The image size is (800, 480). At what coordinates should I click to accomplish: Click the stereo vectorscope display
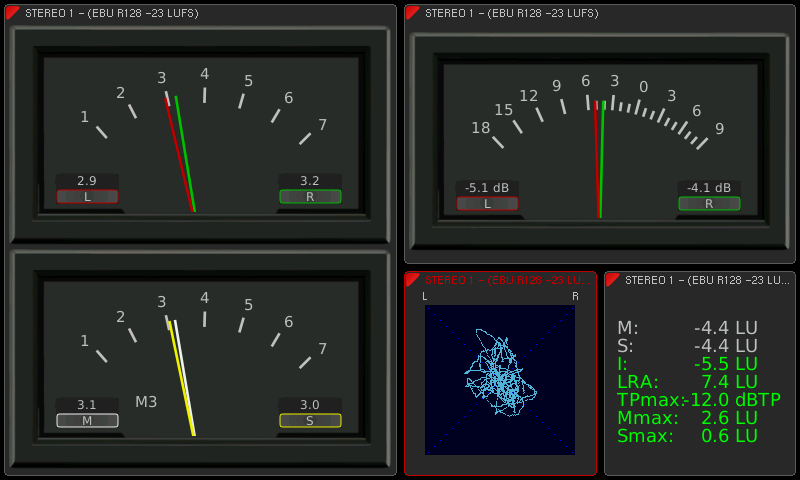pyautogui.click(x=500, y=380)
